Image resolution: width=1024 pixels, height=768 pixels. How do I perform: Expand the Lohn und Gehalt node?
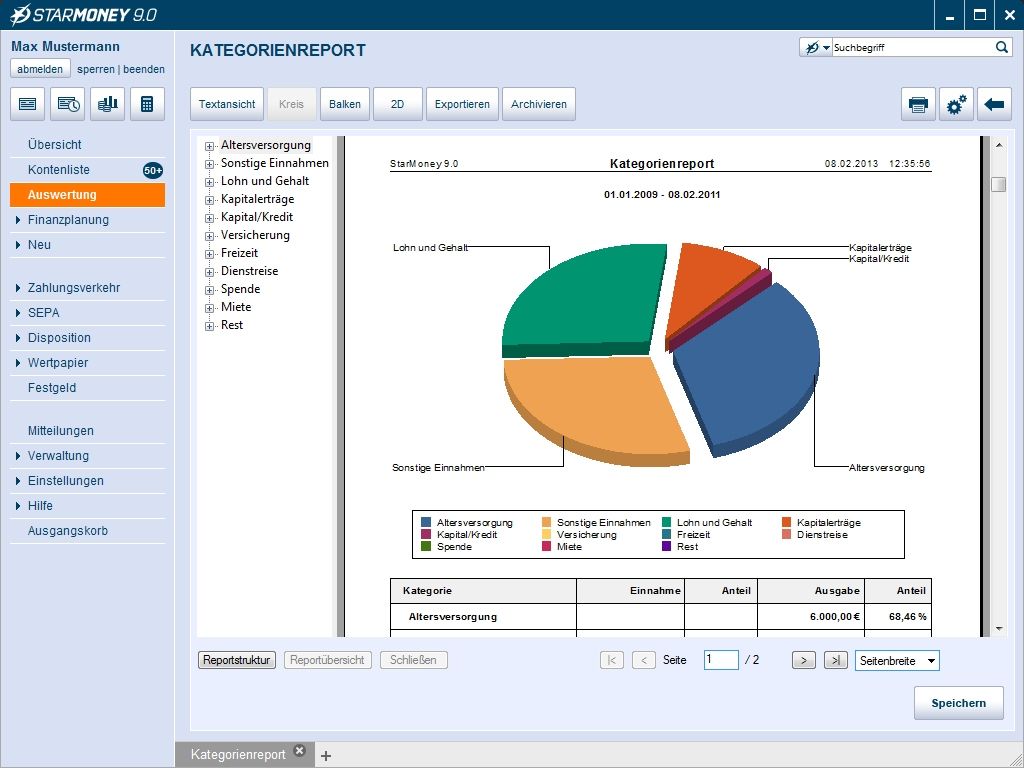point(209,182)
